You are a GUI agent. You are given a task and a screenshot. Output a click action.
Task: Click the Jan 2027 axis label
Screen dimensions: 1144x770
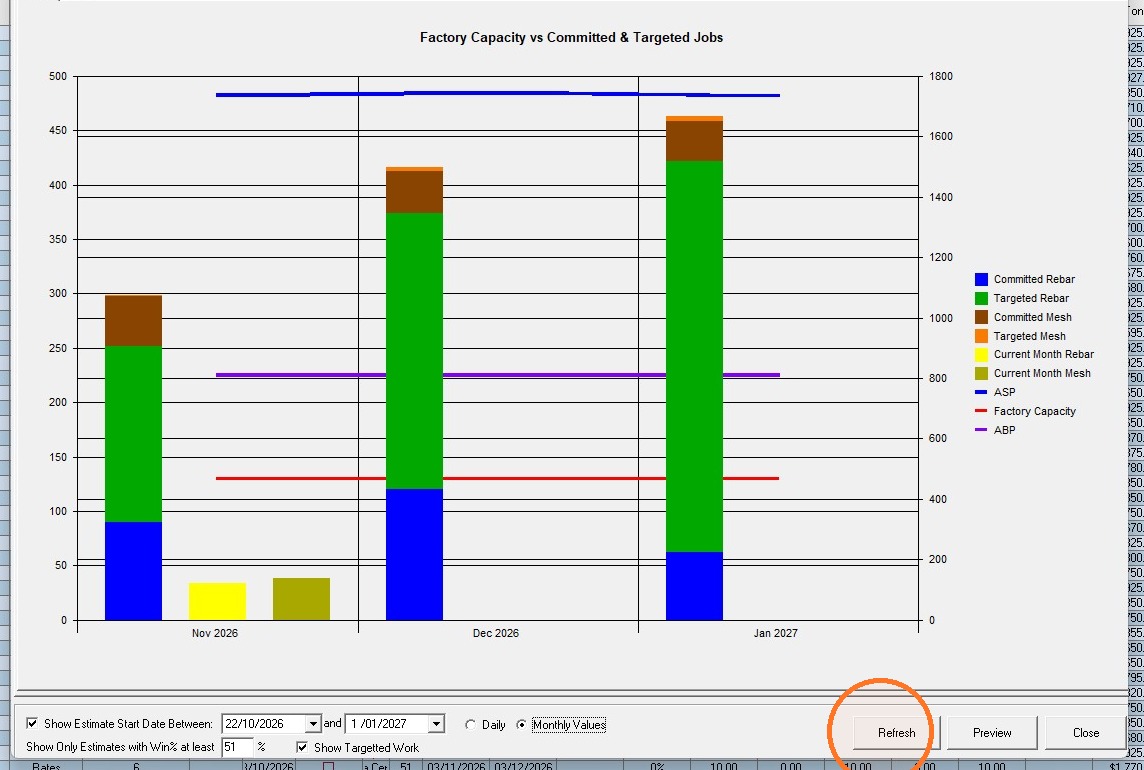(x=776, y=634)
